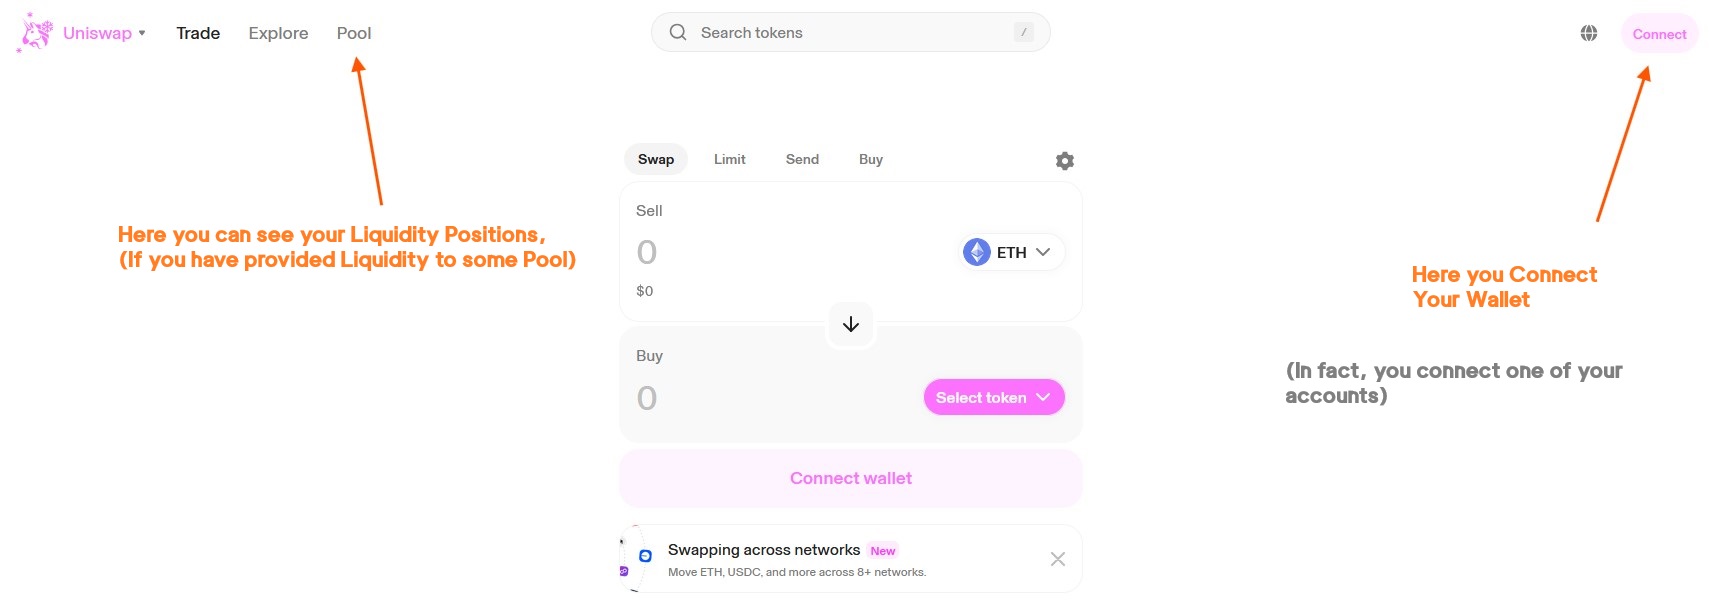The image size is (1709, 607).
Task: Click the swap direction down arrow
Action: [x=851, y=324]
